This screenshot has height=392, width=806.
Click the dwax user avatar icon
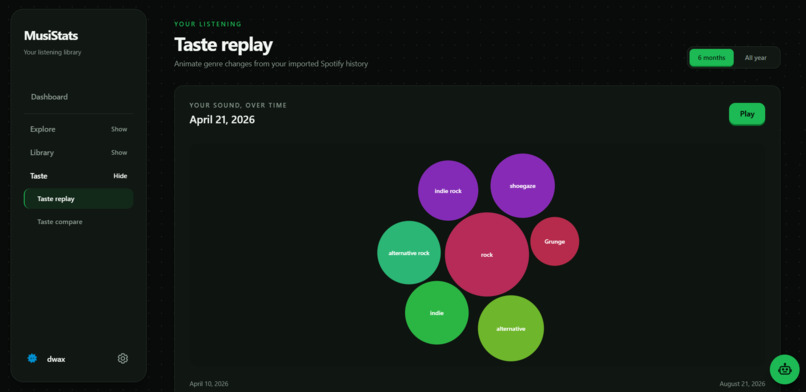click(32, 359)
